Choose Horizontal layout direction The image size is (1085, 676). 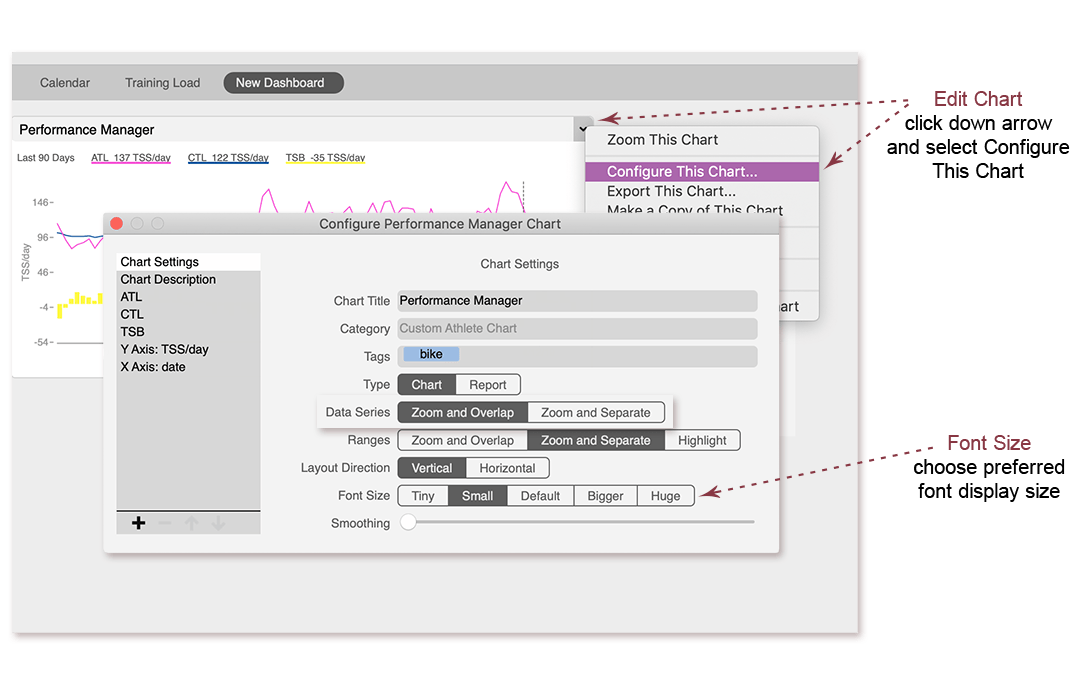click(x=507, y=468)
